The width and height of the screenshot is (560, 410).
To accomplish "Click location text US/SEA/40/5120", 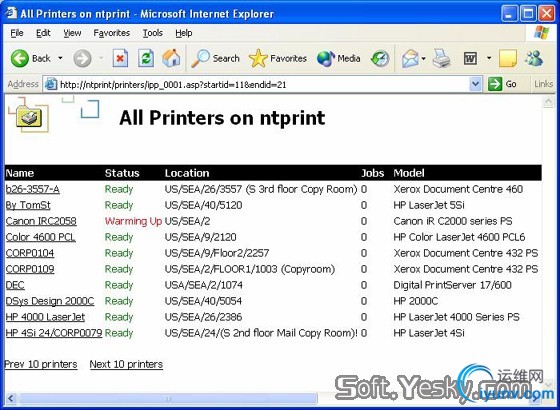I will pyautogui.click(x=204, y=205).
